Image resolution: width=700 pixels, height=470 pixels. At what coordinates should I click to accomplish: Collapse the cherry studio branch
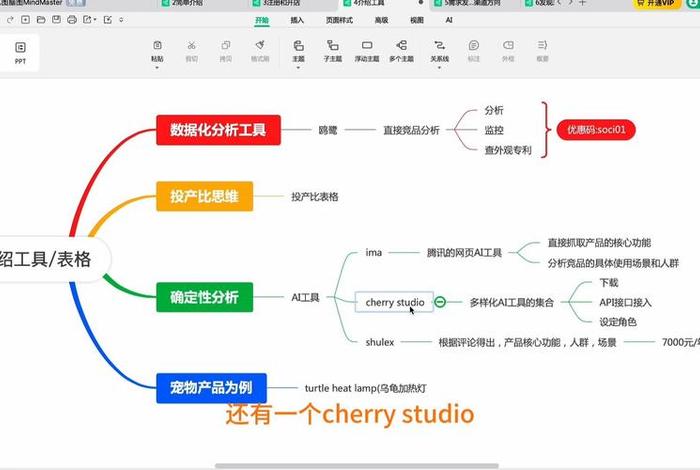440,302
